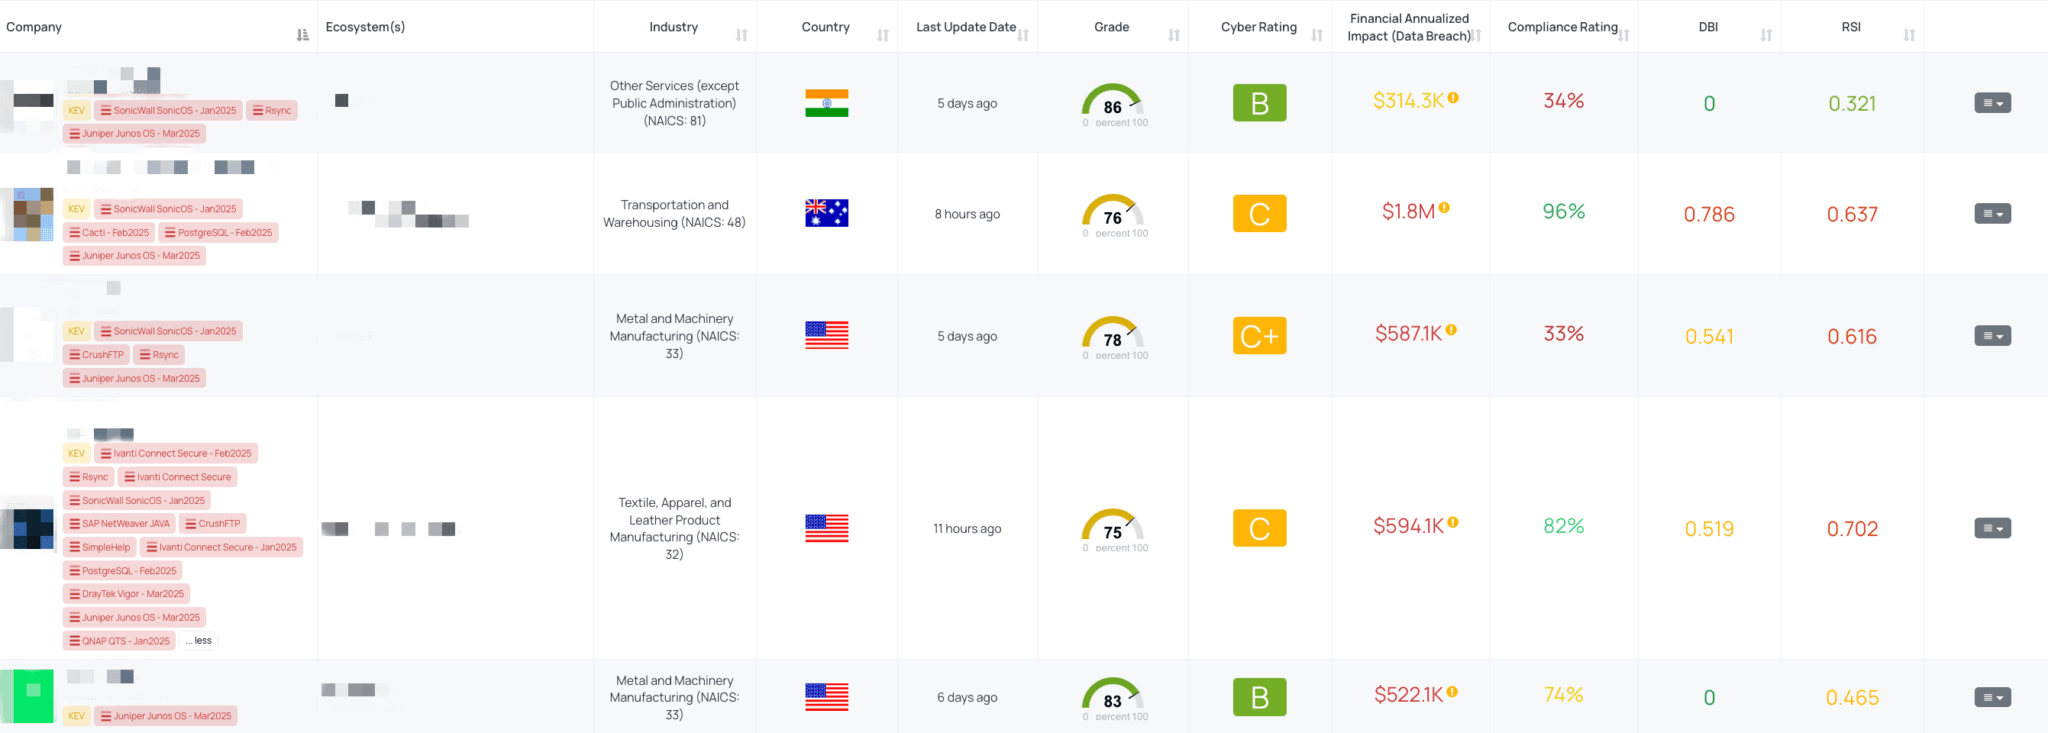The height and width of the screenshot is (733, 2048).
Task: Click the grade gauge showing 86
Action: click(1112, 103)
